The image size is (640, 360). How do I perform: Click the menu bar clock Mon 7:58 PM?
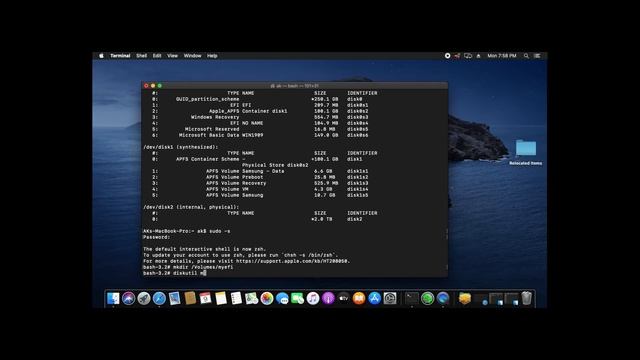(x=502, y=56)
